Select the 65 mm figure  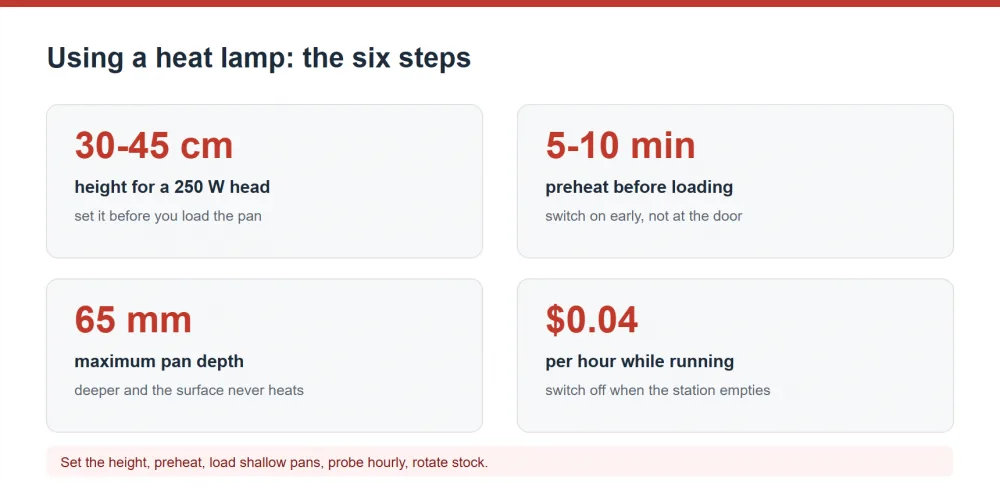[x=133, y=320]
